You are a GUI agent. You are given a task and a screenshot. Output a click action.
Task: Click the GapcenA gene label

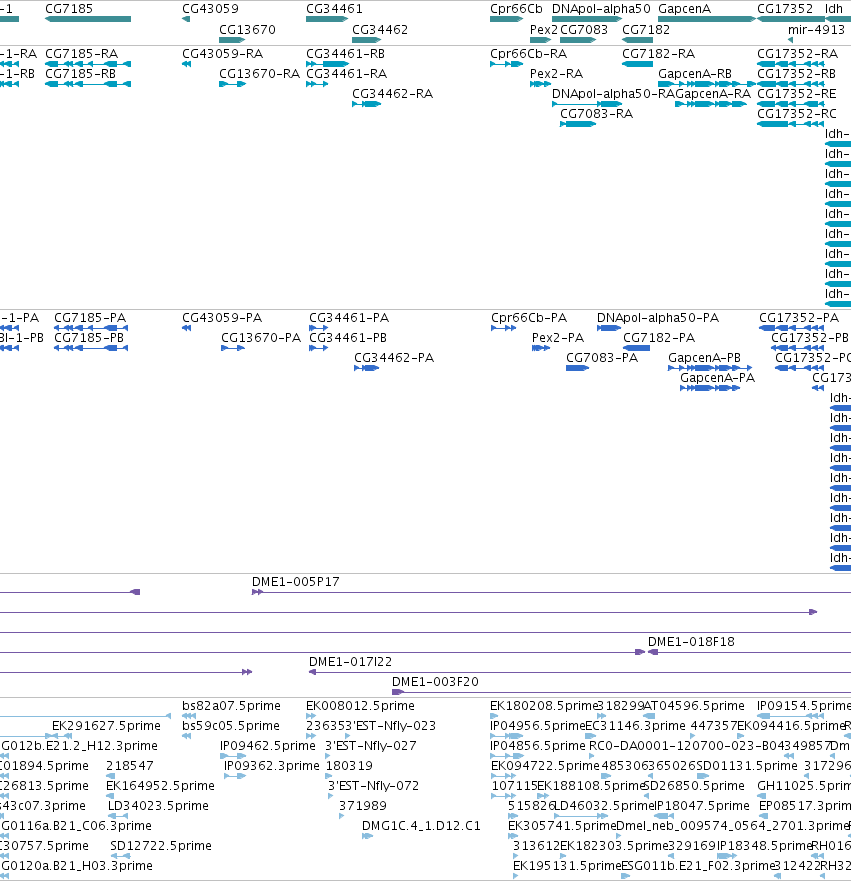(684, 9)
